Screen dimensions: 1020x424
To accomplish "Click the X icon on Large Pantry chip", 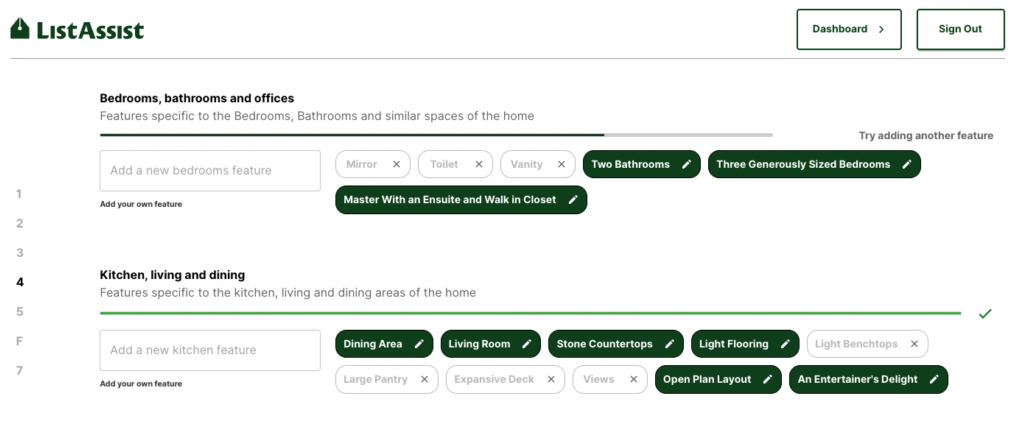I will pos(424,380).
